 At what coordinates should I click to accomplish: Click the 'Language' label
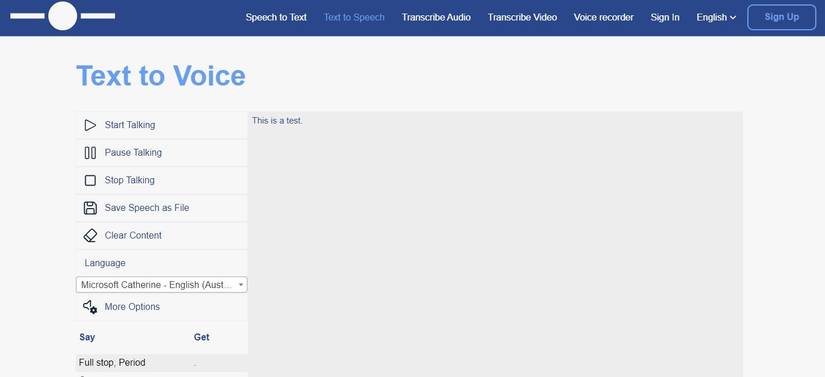105,263
